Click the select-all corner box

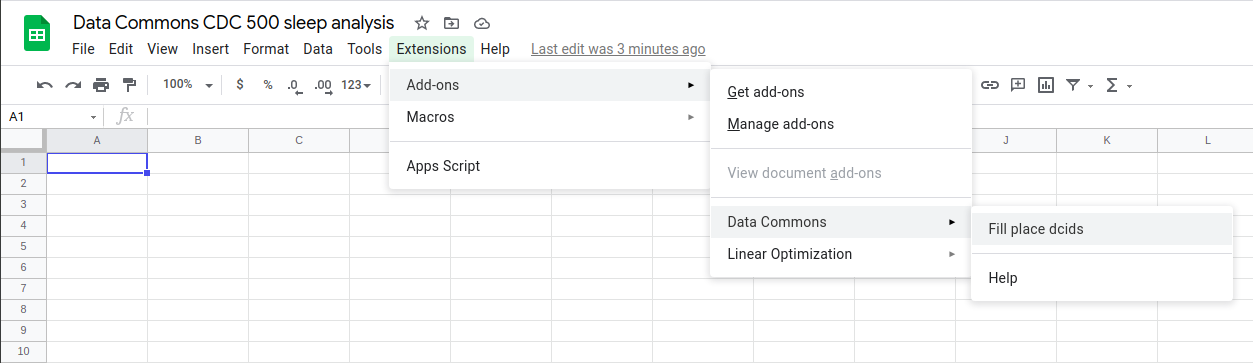(x=23, y=140)
